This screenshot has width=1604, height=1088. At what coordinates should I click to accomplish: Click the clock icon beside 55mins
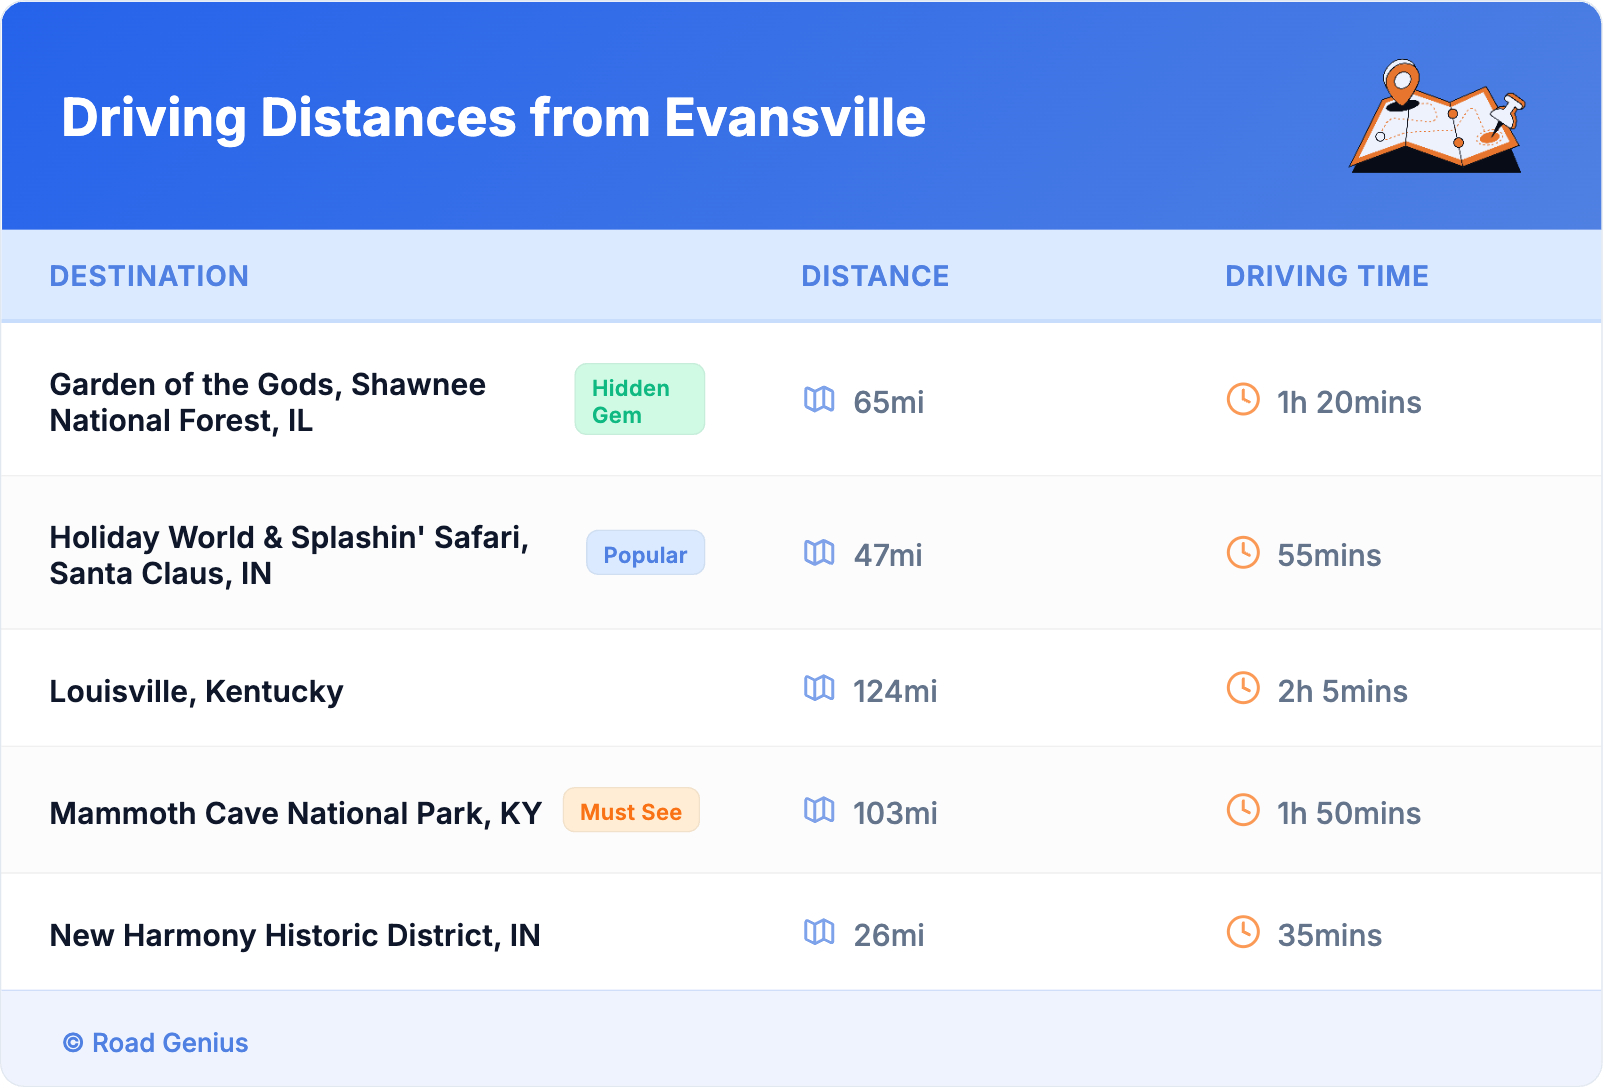pos(1243,553)
